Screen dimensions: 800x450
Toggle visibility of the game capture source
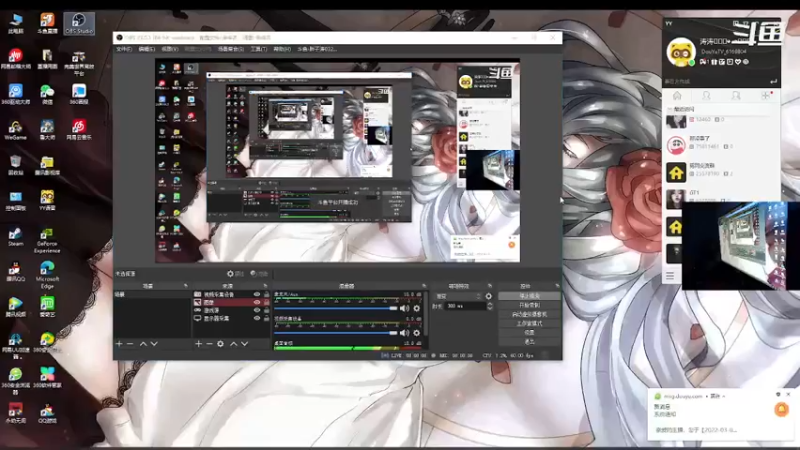pos(257,310)
